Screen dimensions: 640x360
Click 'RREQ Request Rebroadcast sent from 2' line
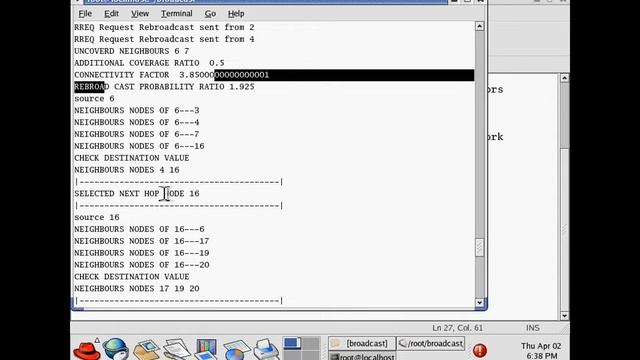pos(164,27)
